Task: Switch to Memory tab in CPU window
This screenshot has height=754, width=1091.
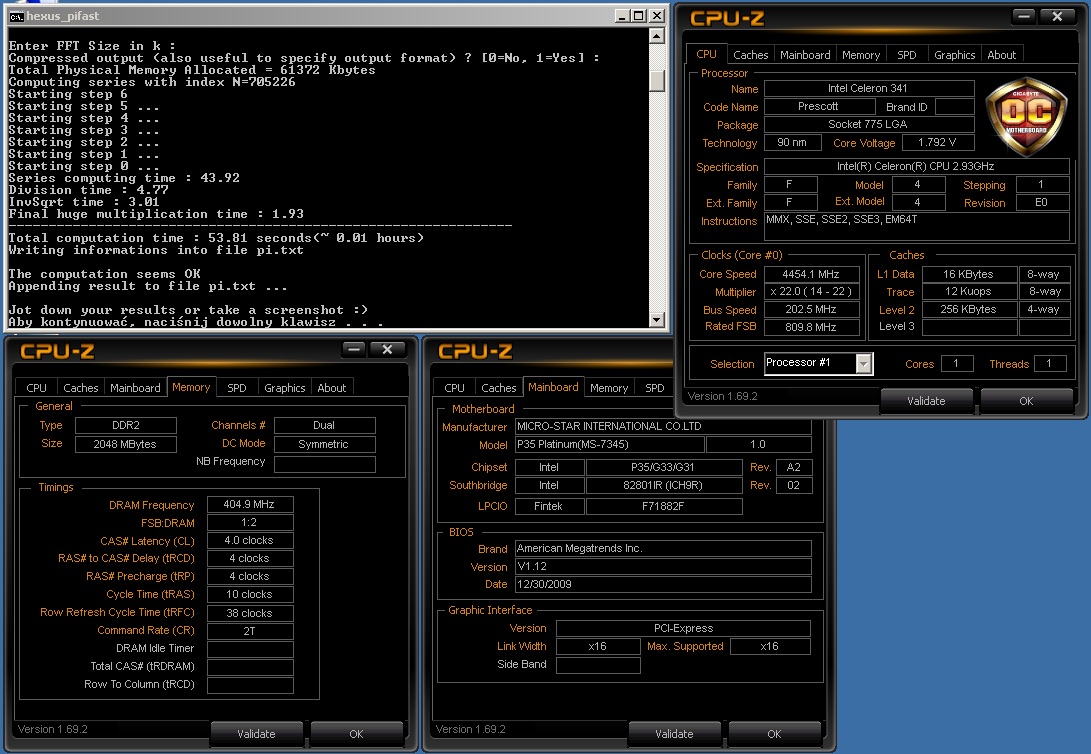Action: point(861,55)
